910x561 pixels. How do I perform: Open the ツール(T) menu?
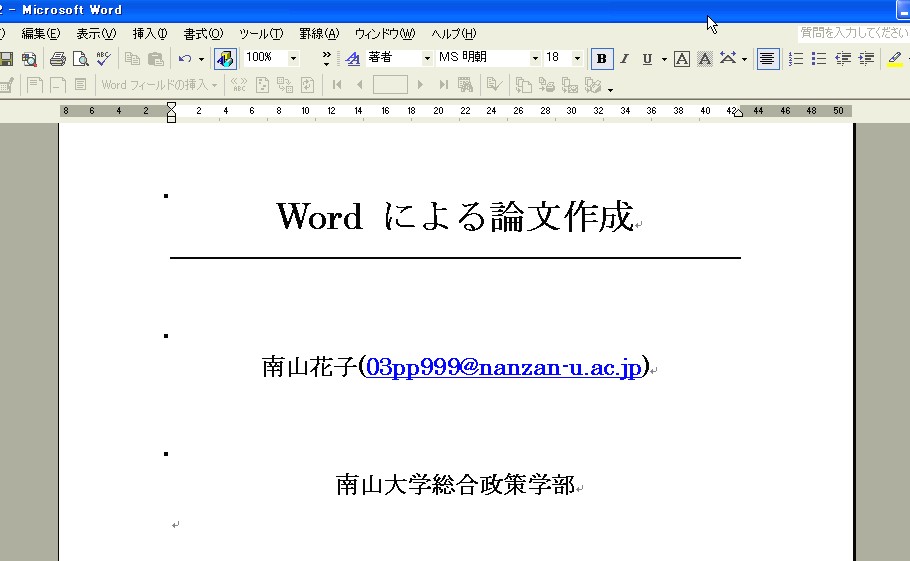tap(261, 34)
